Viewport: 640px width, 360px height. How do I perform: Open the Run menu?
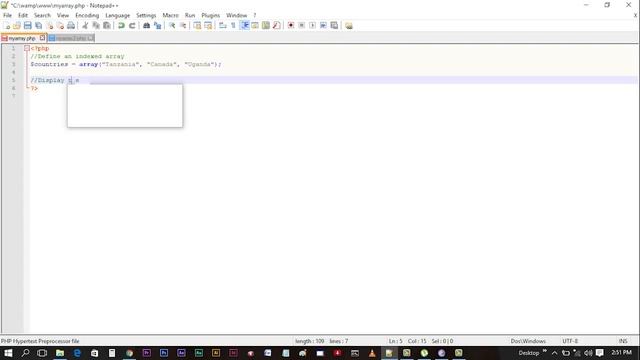190,15
